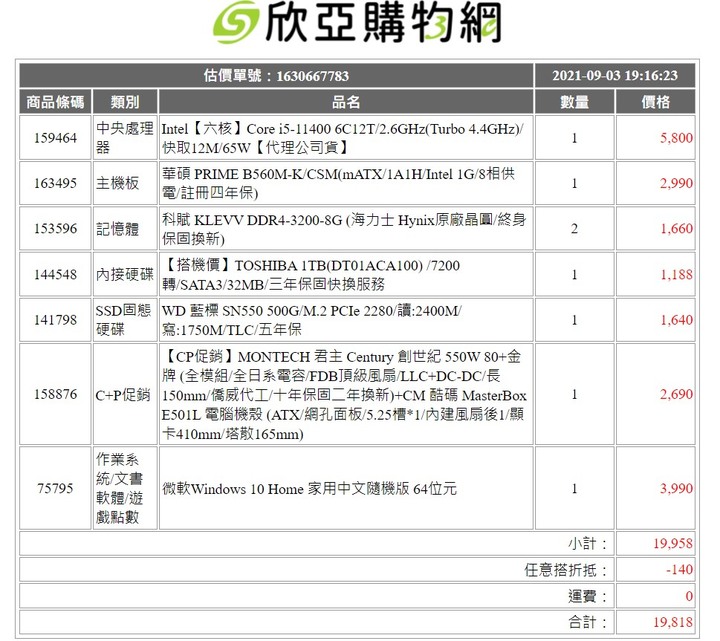Select barcode 158876
The image size is (720, 641).
tap(55, 394)
